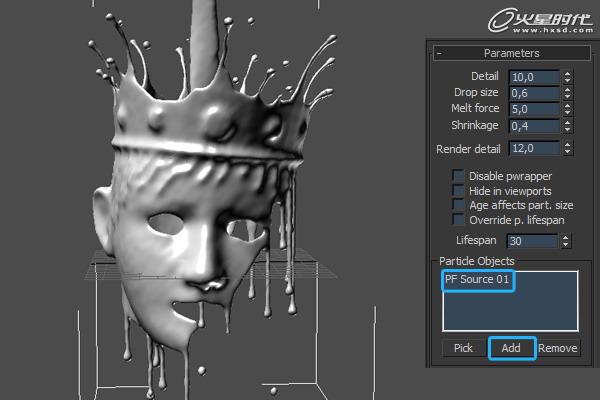This screenshot has width=600, height=400.
Task: Click the Add button
Action: pos(511,348)
